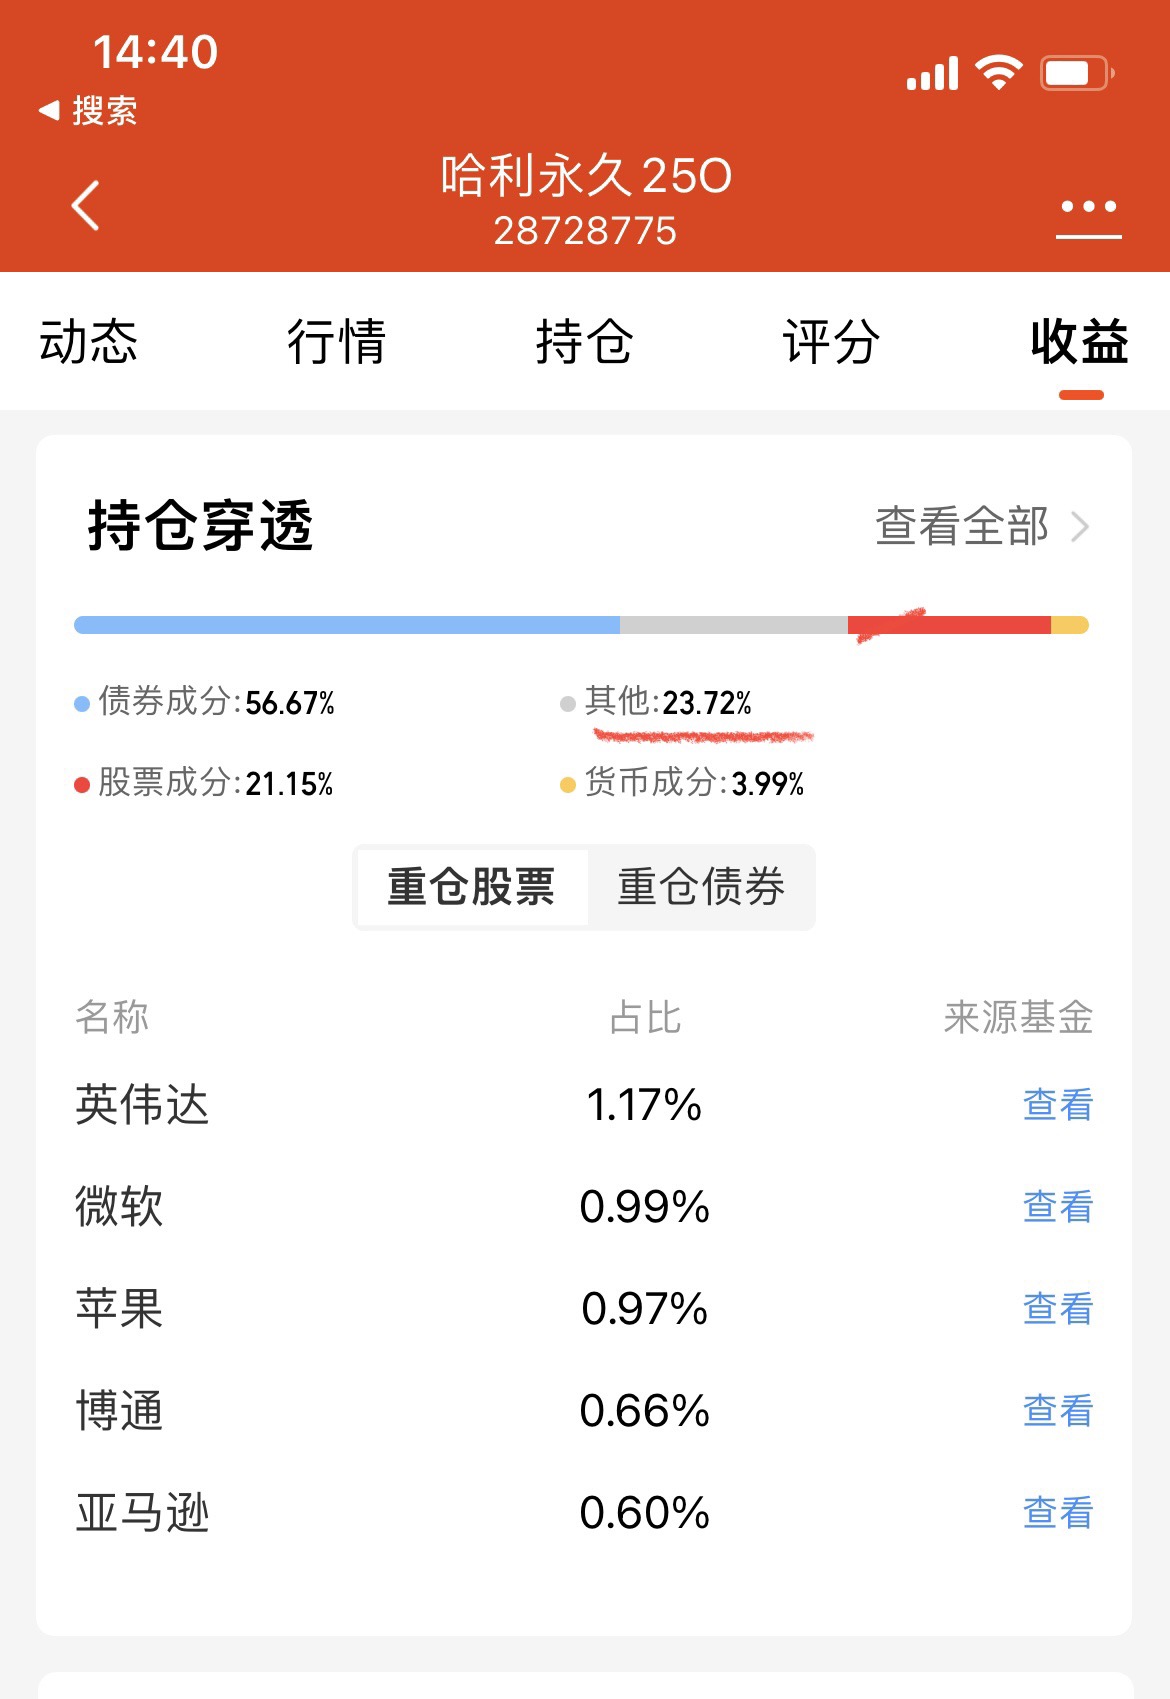Screen dimensions: 1170x1699
Task: Tap the 搜索 return-to-search back link
Action: [x=88, y=110]
